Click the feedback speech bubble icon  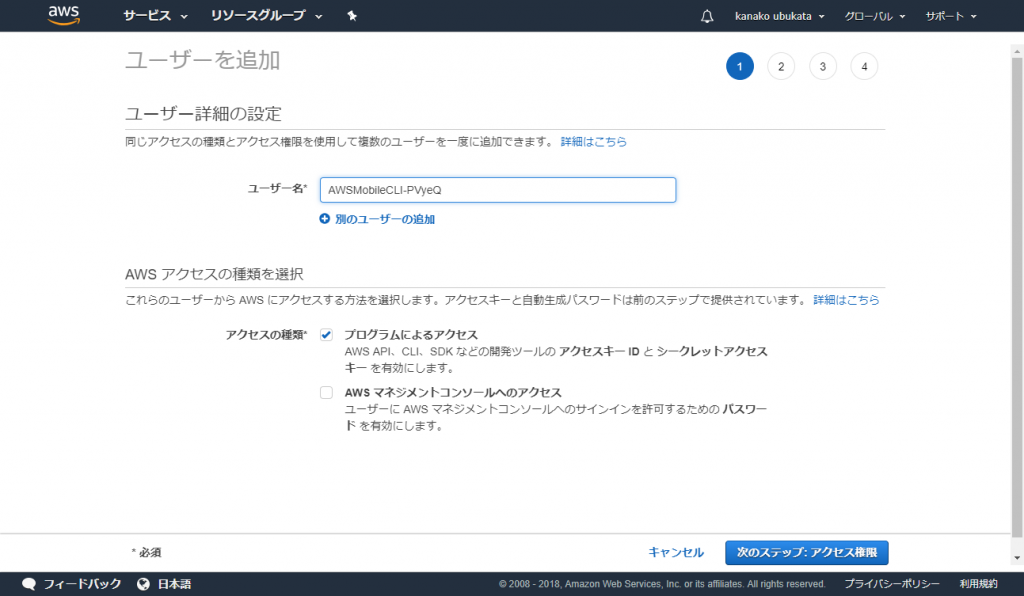(29, 584)
